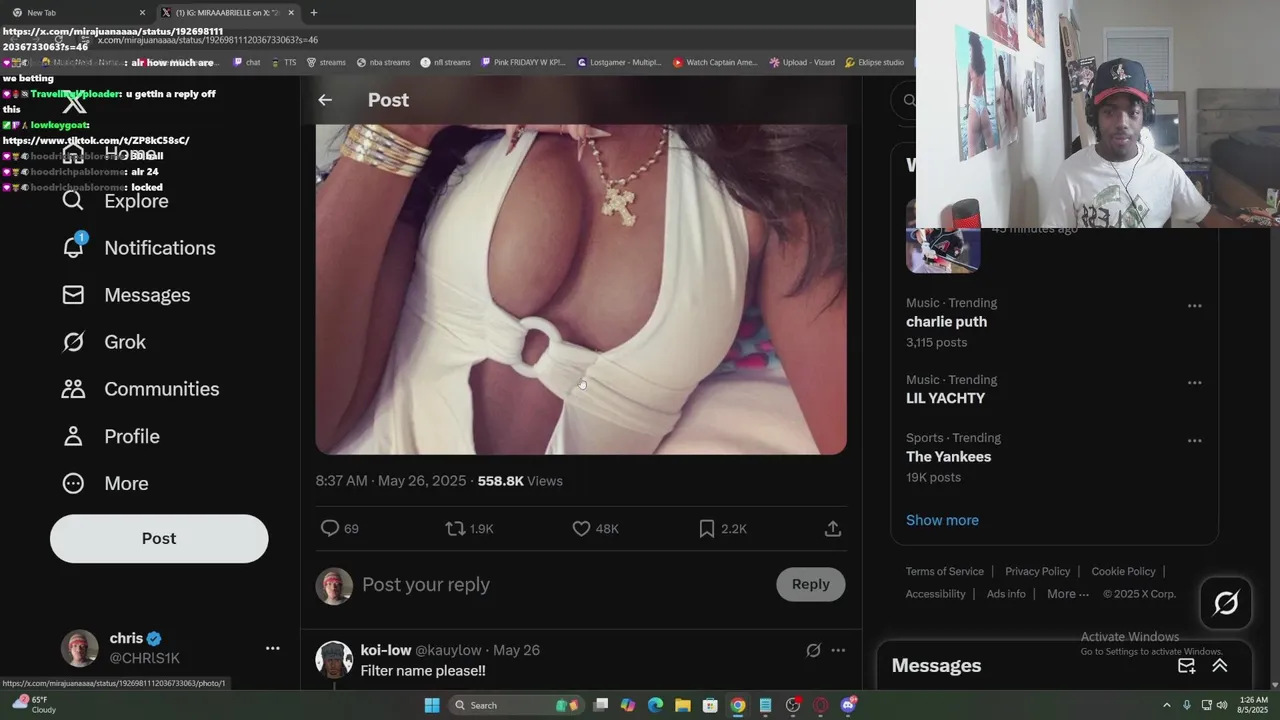Open the Watch Captain America bookmark
This screenshot has height=720, width=1280.
click(x=715, y=62)
